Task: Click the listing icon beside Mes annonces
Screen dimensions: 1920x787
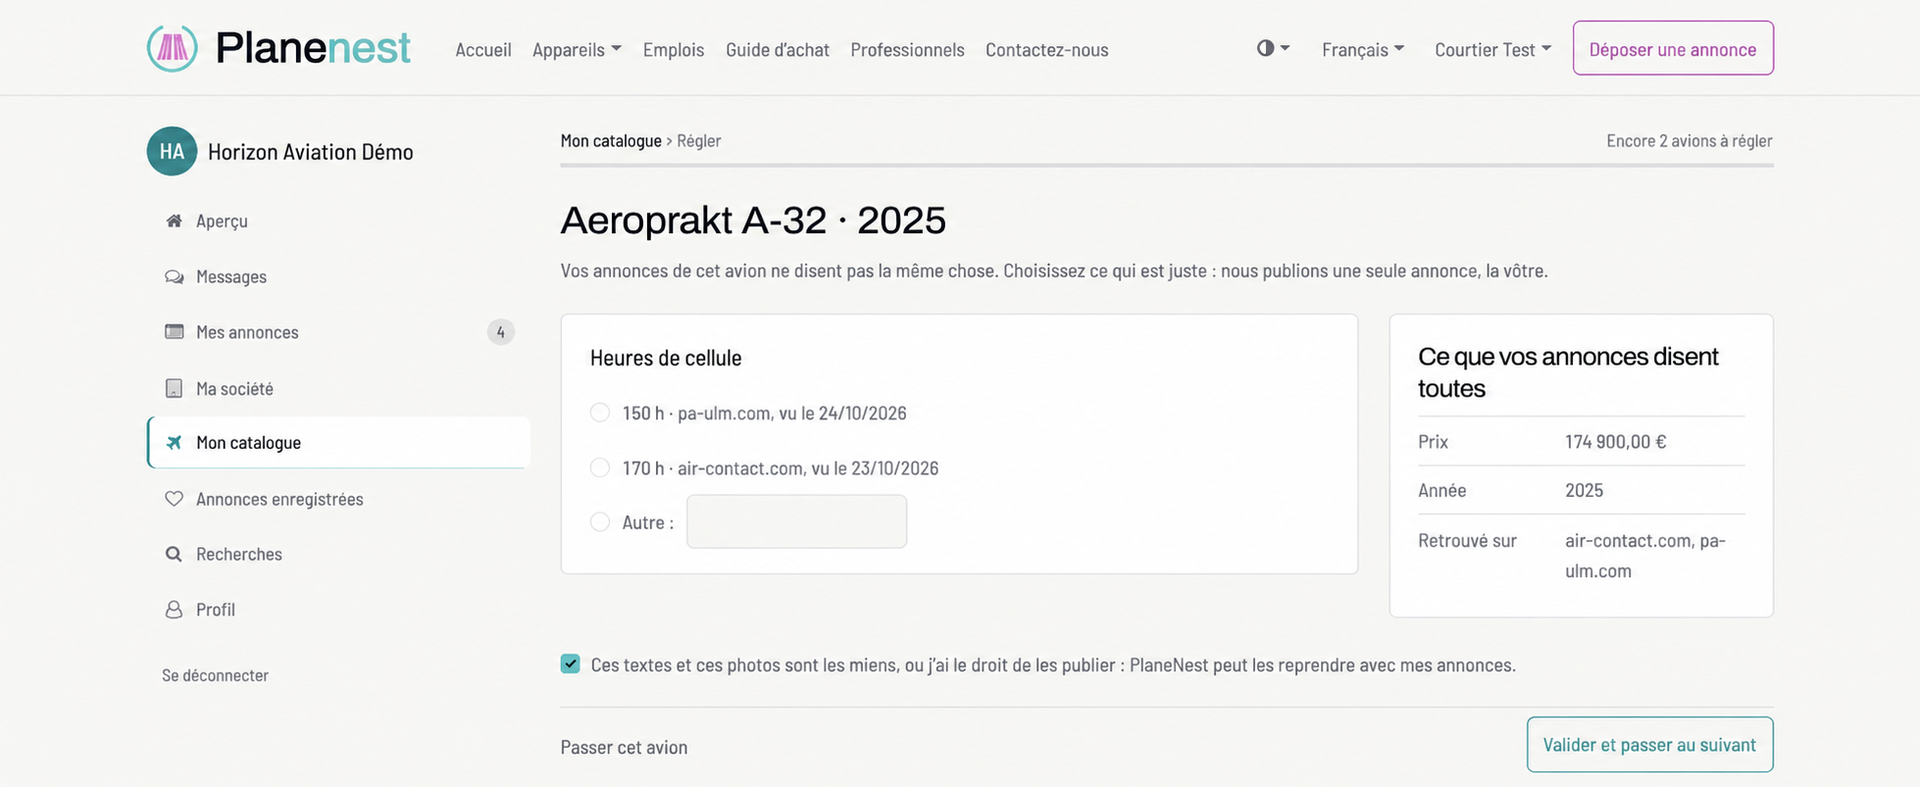Action: (x=174, y=332)
